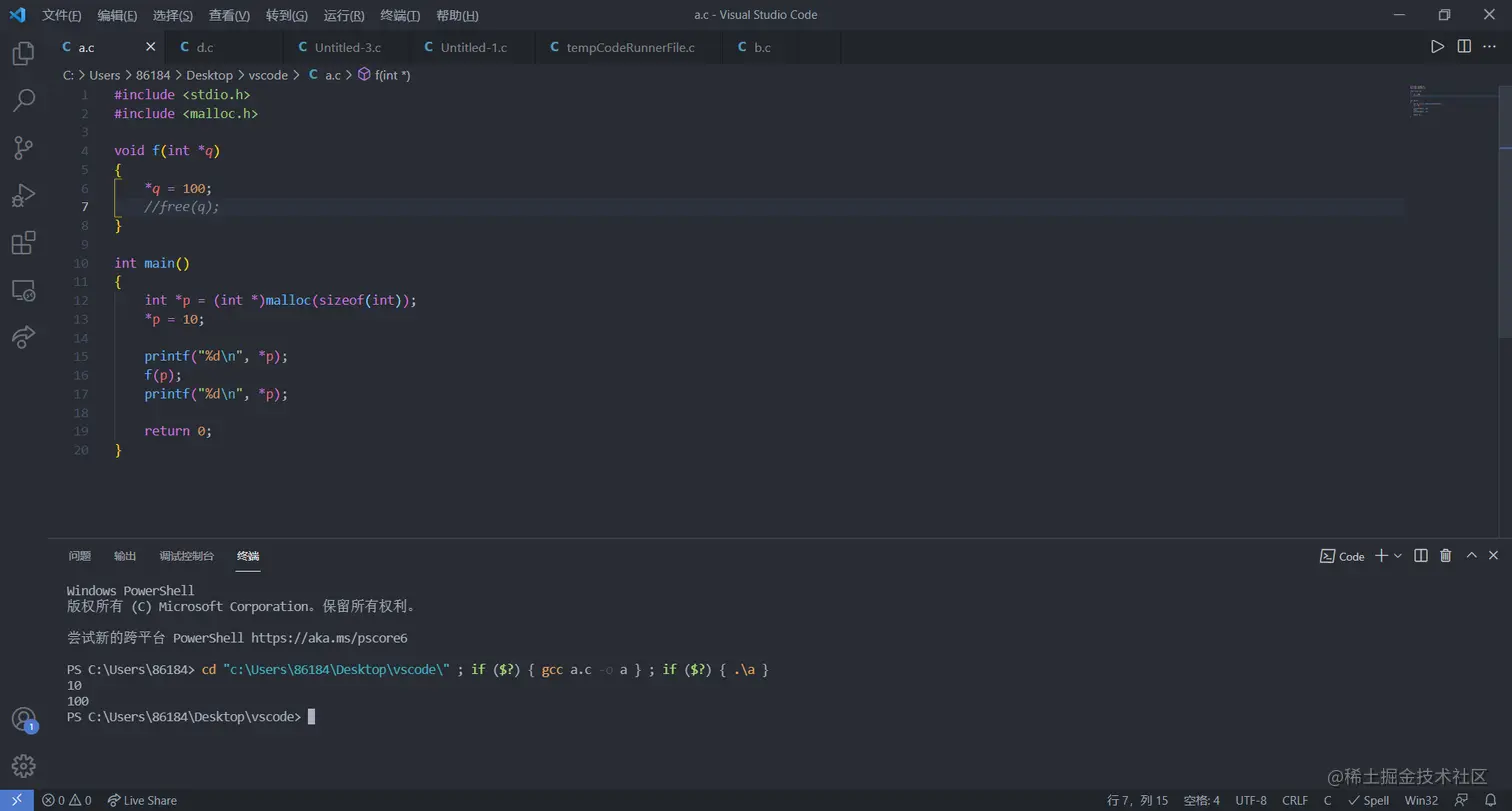Open the https://aka.ms/pscore6 link in terminal
This screenshot has height=811, width=1512.
coord(329,638)
